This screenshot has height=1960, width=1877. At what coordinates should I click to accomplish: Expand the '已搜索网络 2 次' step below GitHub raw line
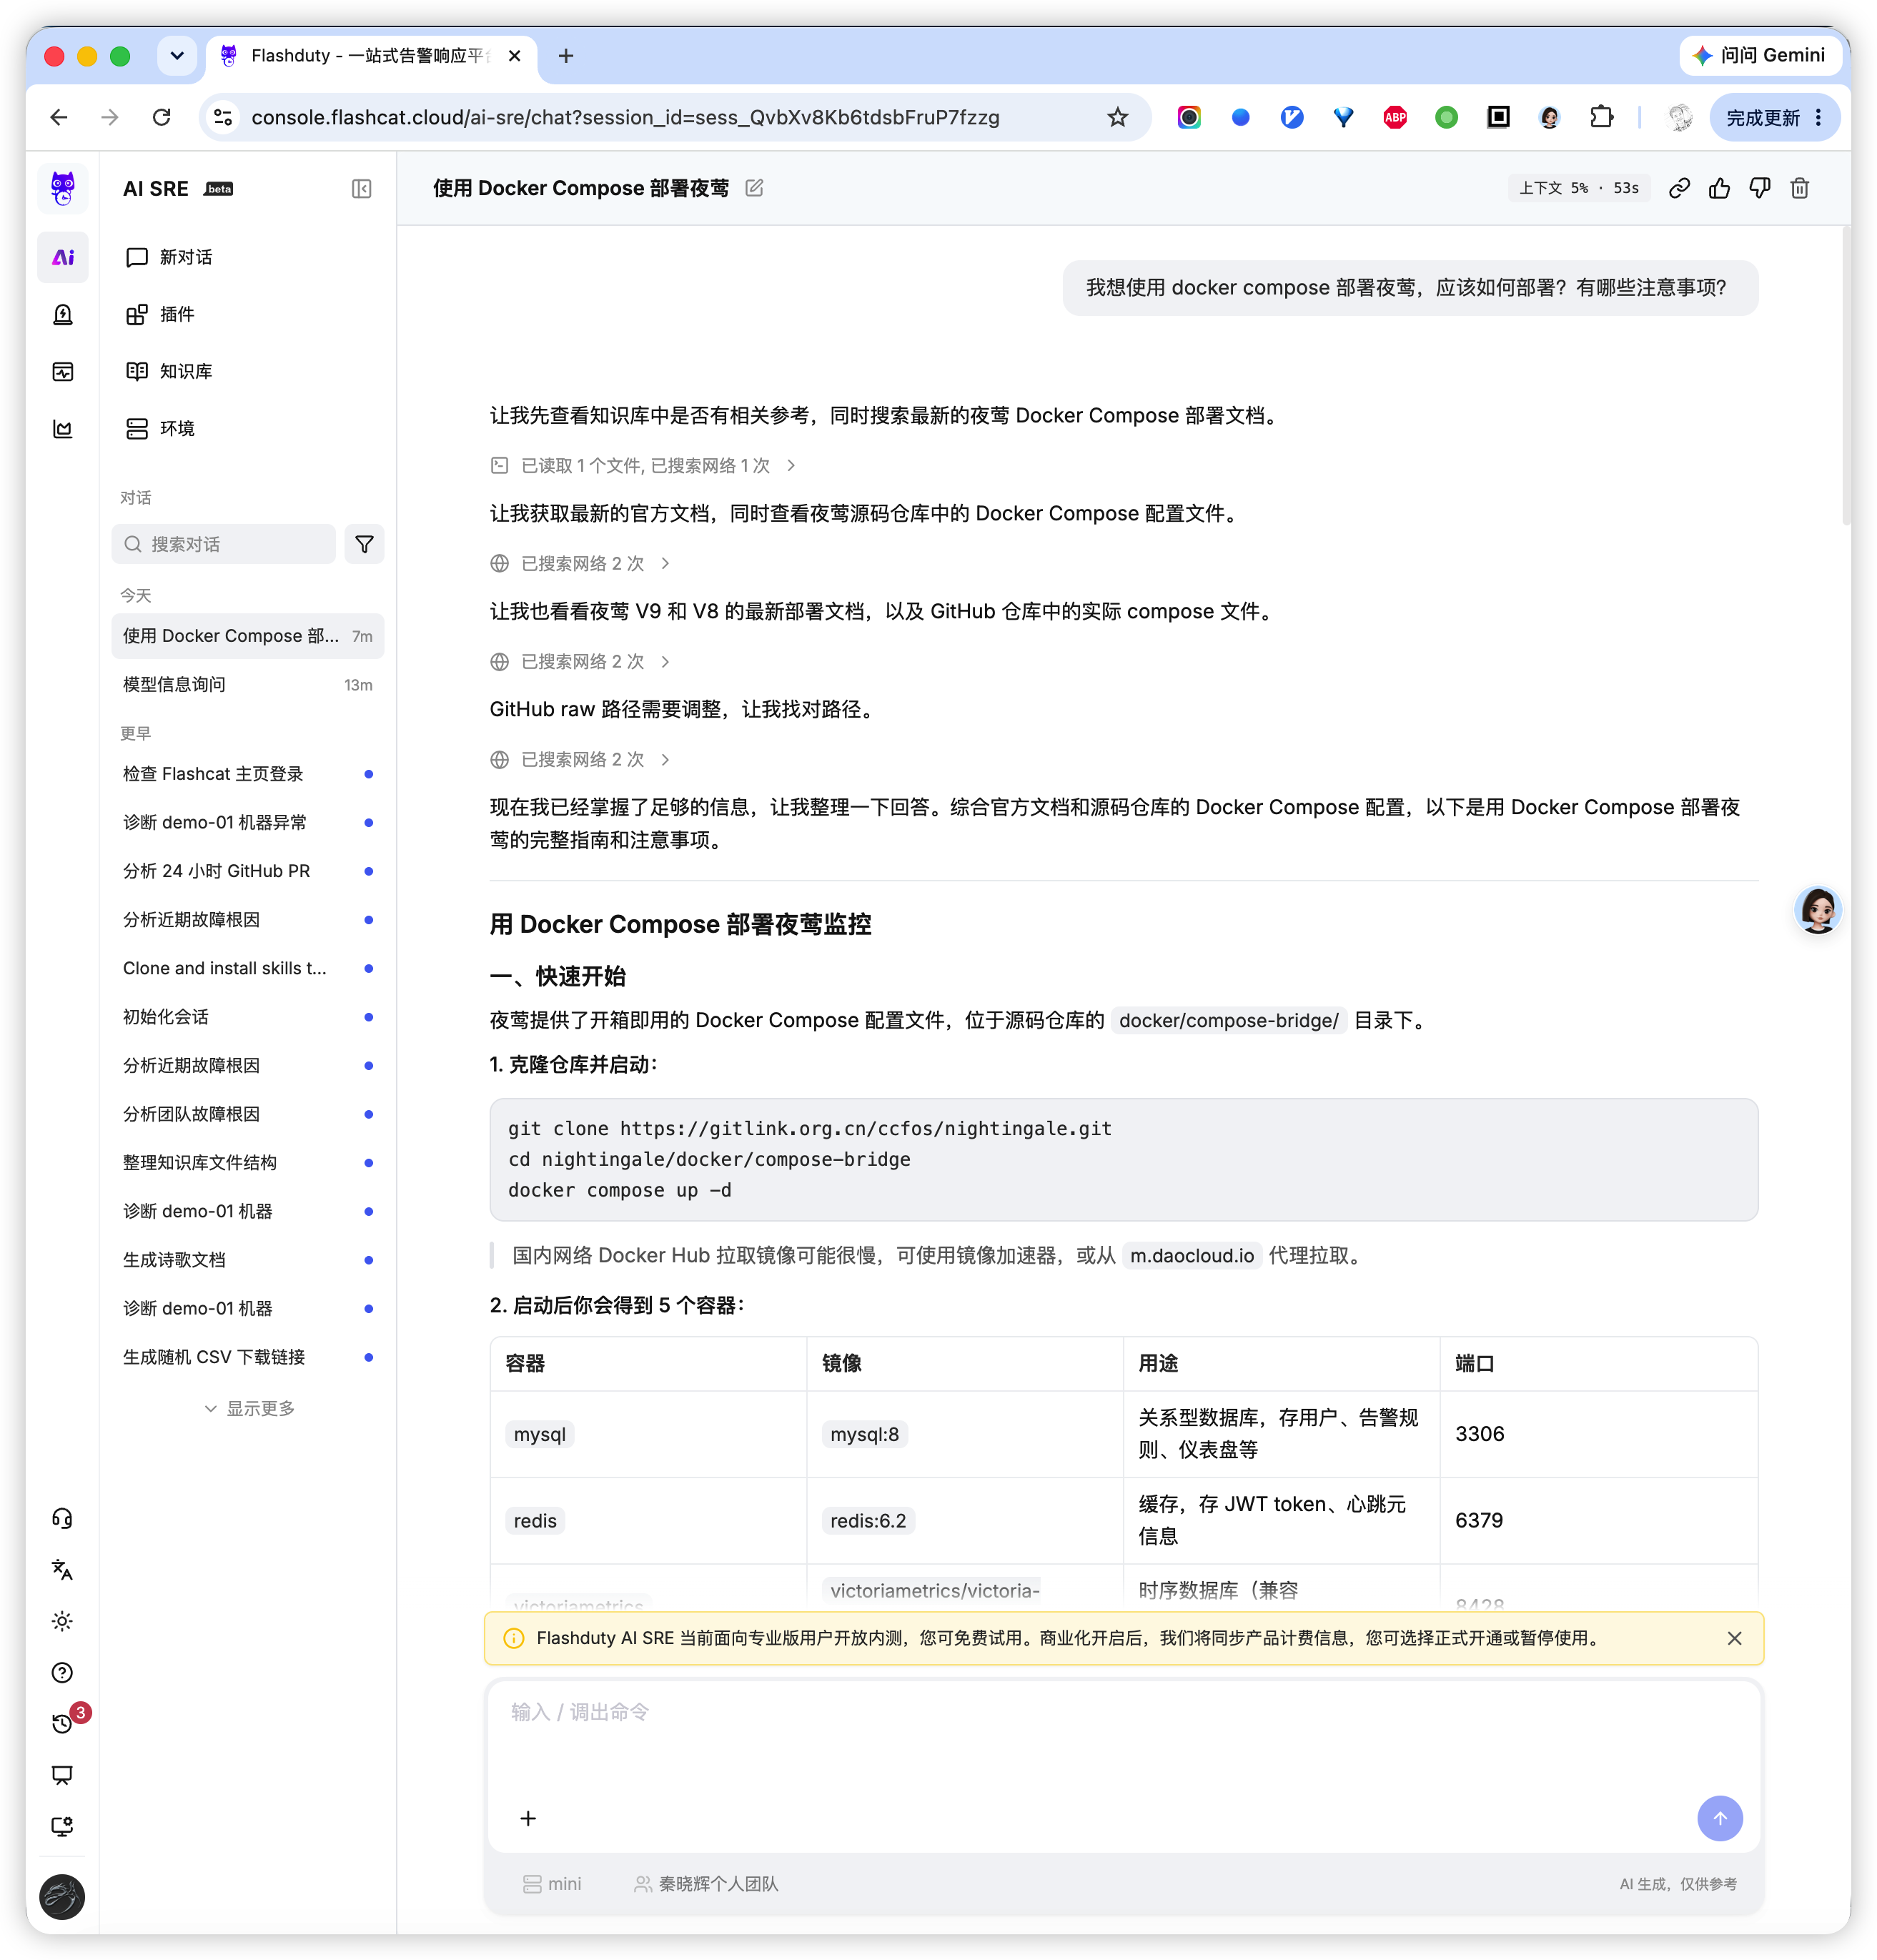pyautogui.click(x=580, y=760)
